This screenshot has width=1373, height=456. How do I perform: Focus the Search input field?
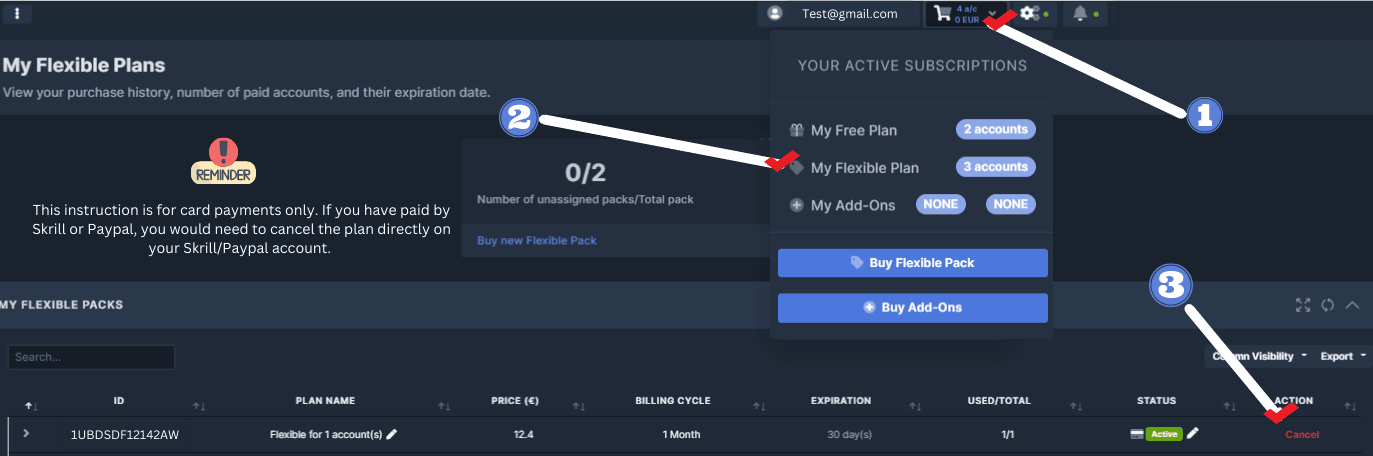pos(91,357)
